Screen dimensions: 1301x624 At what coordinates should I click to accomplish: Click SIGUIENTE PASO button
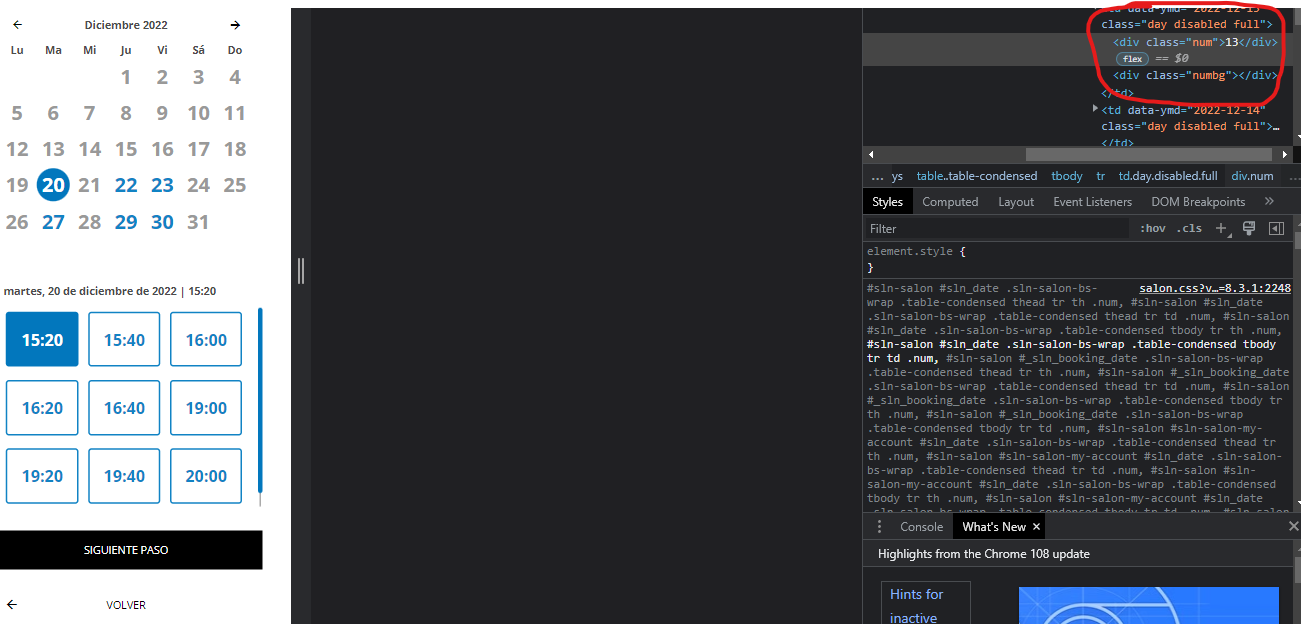coord(131,550)
